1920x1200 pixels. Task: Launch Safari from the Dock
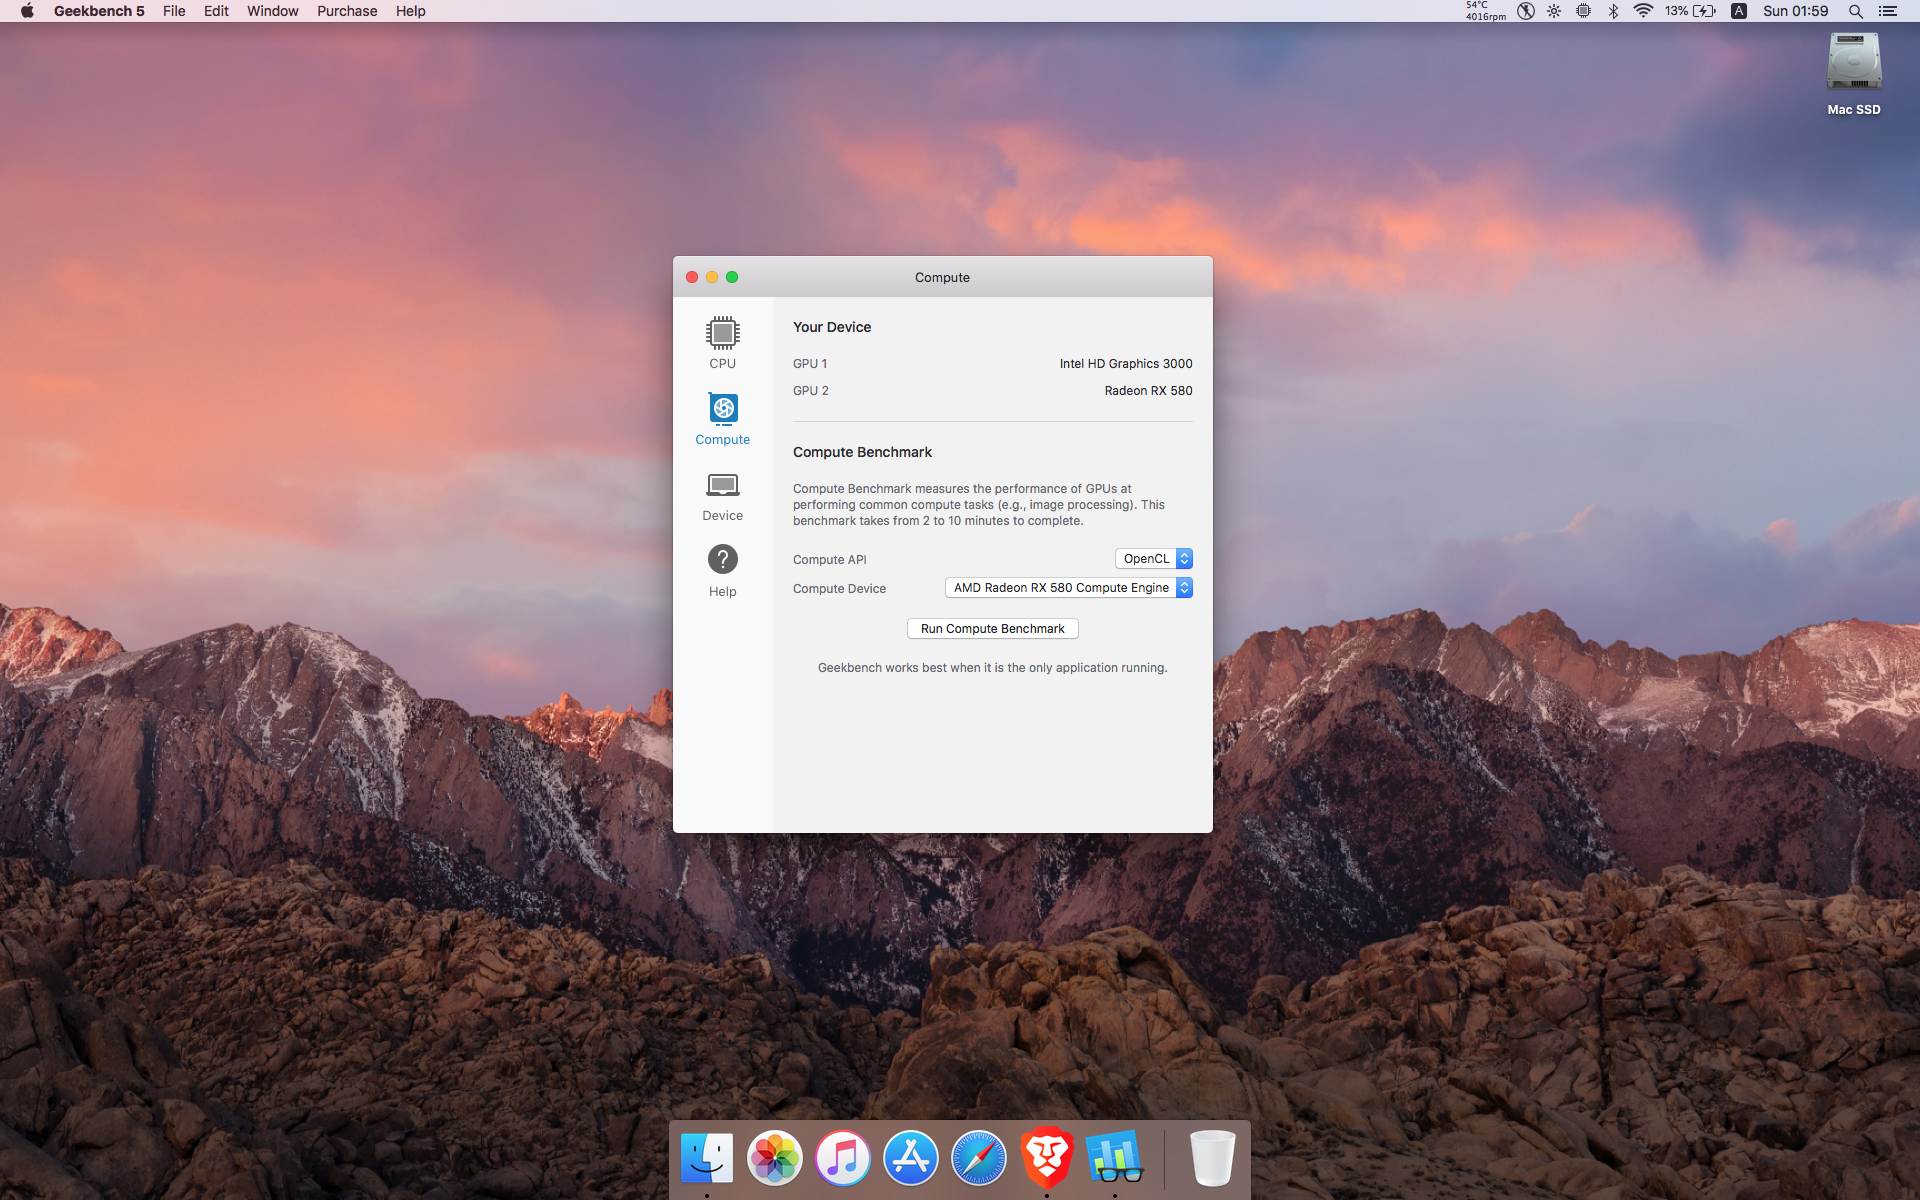[979, 1158]
